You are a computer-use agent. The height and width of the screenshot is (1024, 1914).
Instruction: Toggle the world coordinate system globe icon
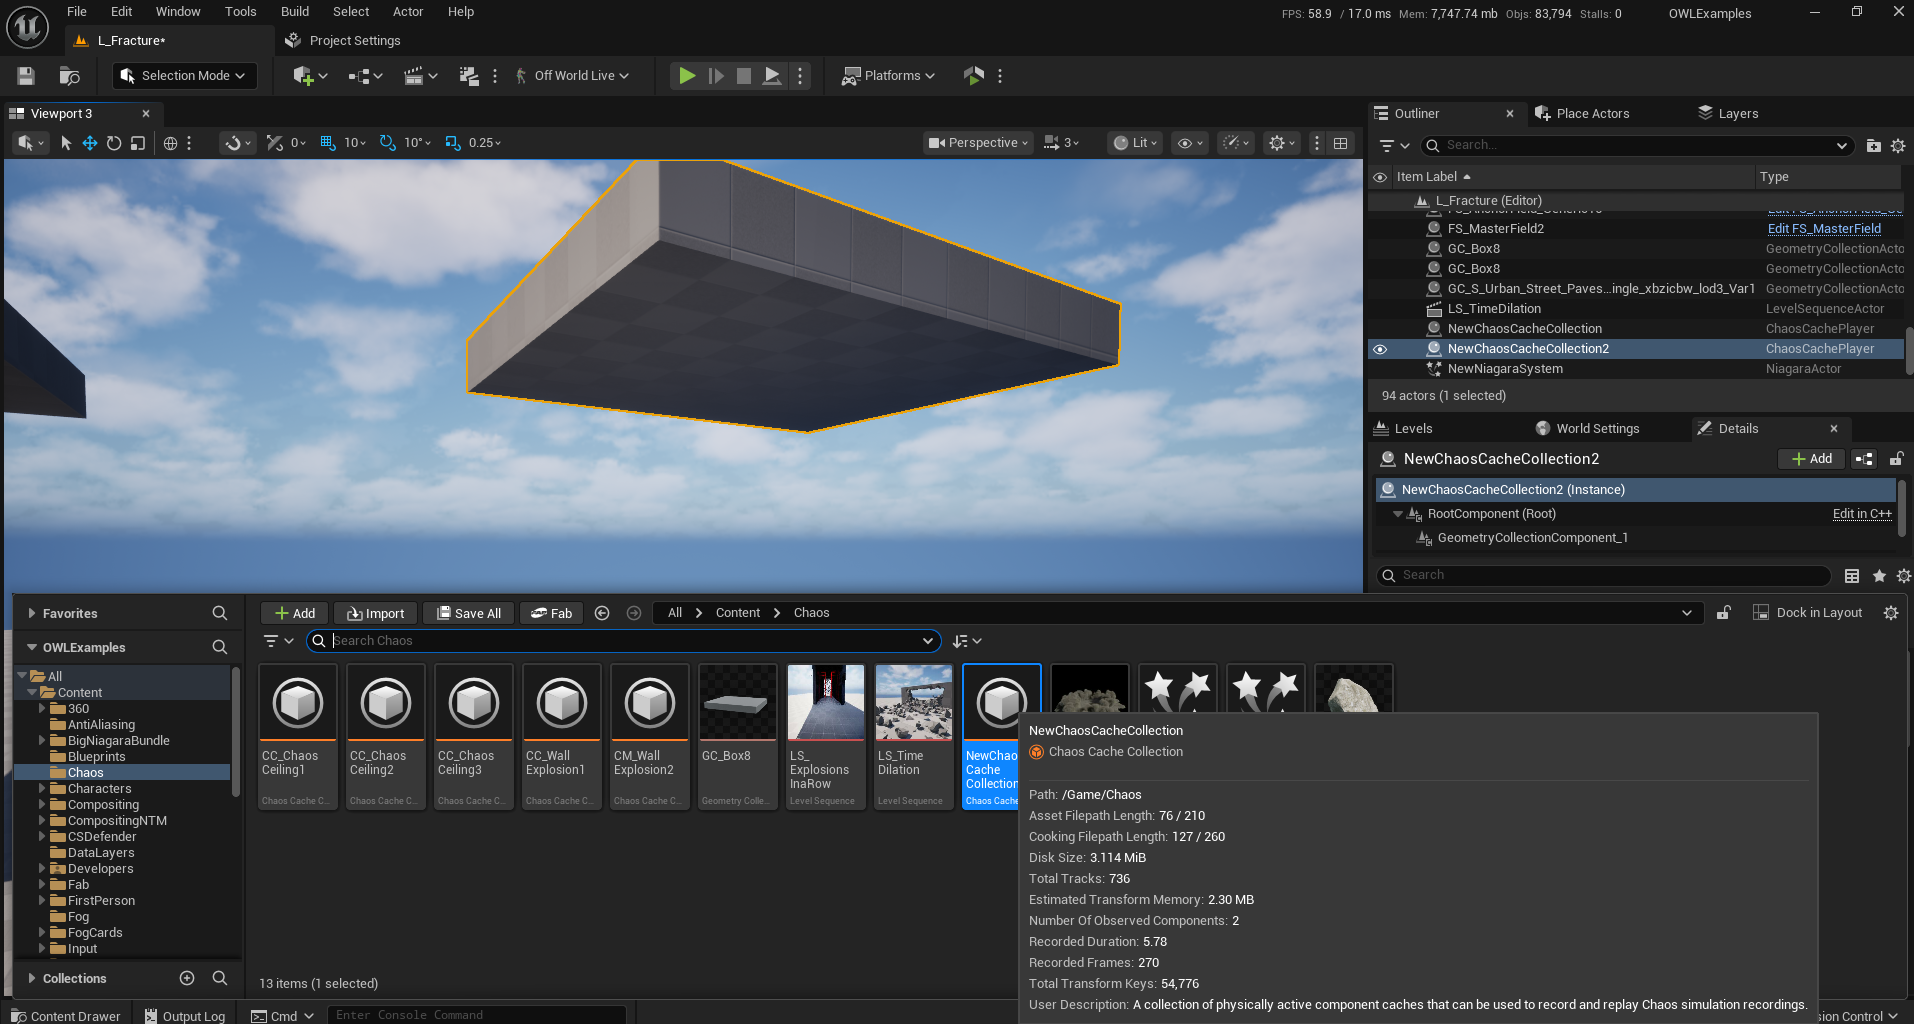pyautogui.click(x=171, y=143)
